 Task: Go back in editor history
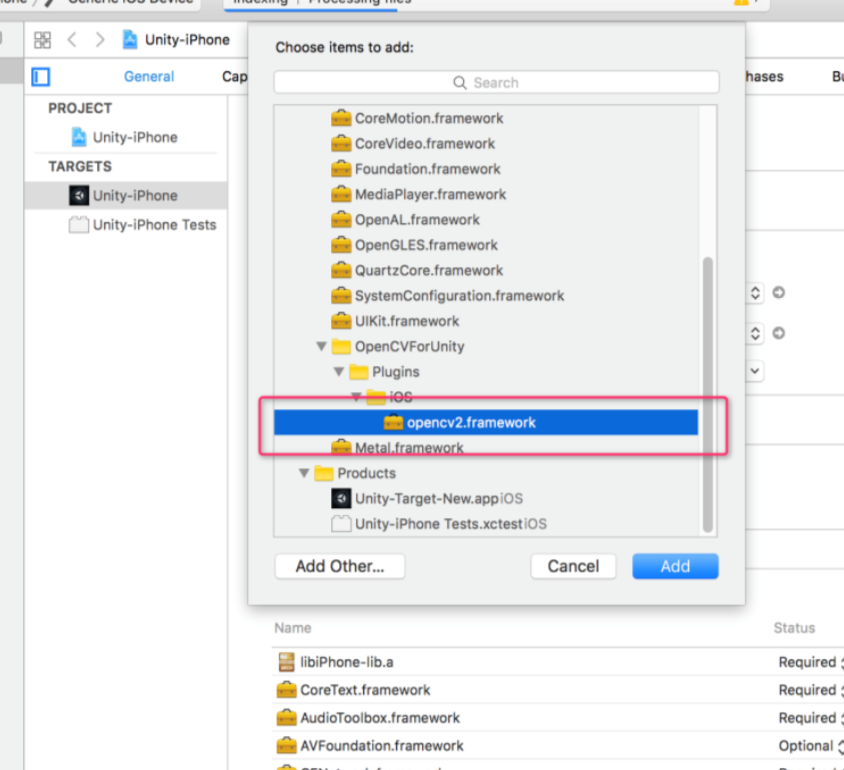(72, 40)
